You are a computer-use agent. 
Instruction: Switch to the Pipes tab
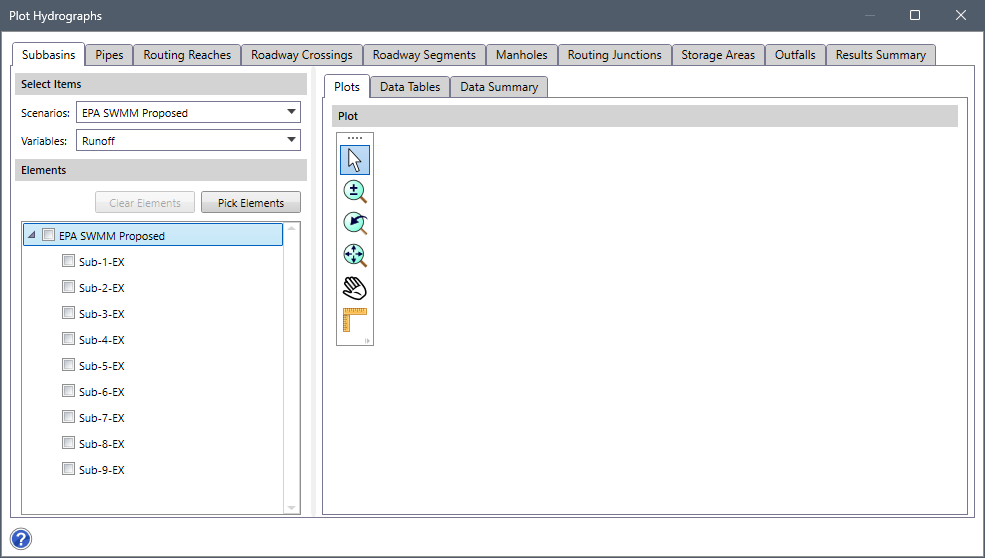[109, 55]
